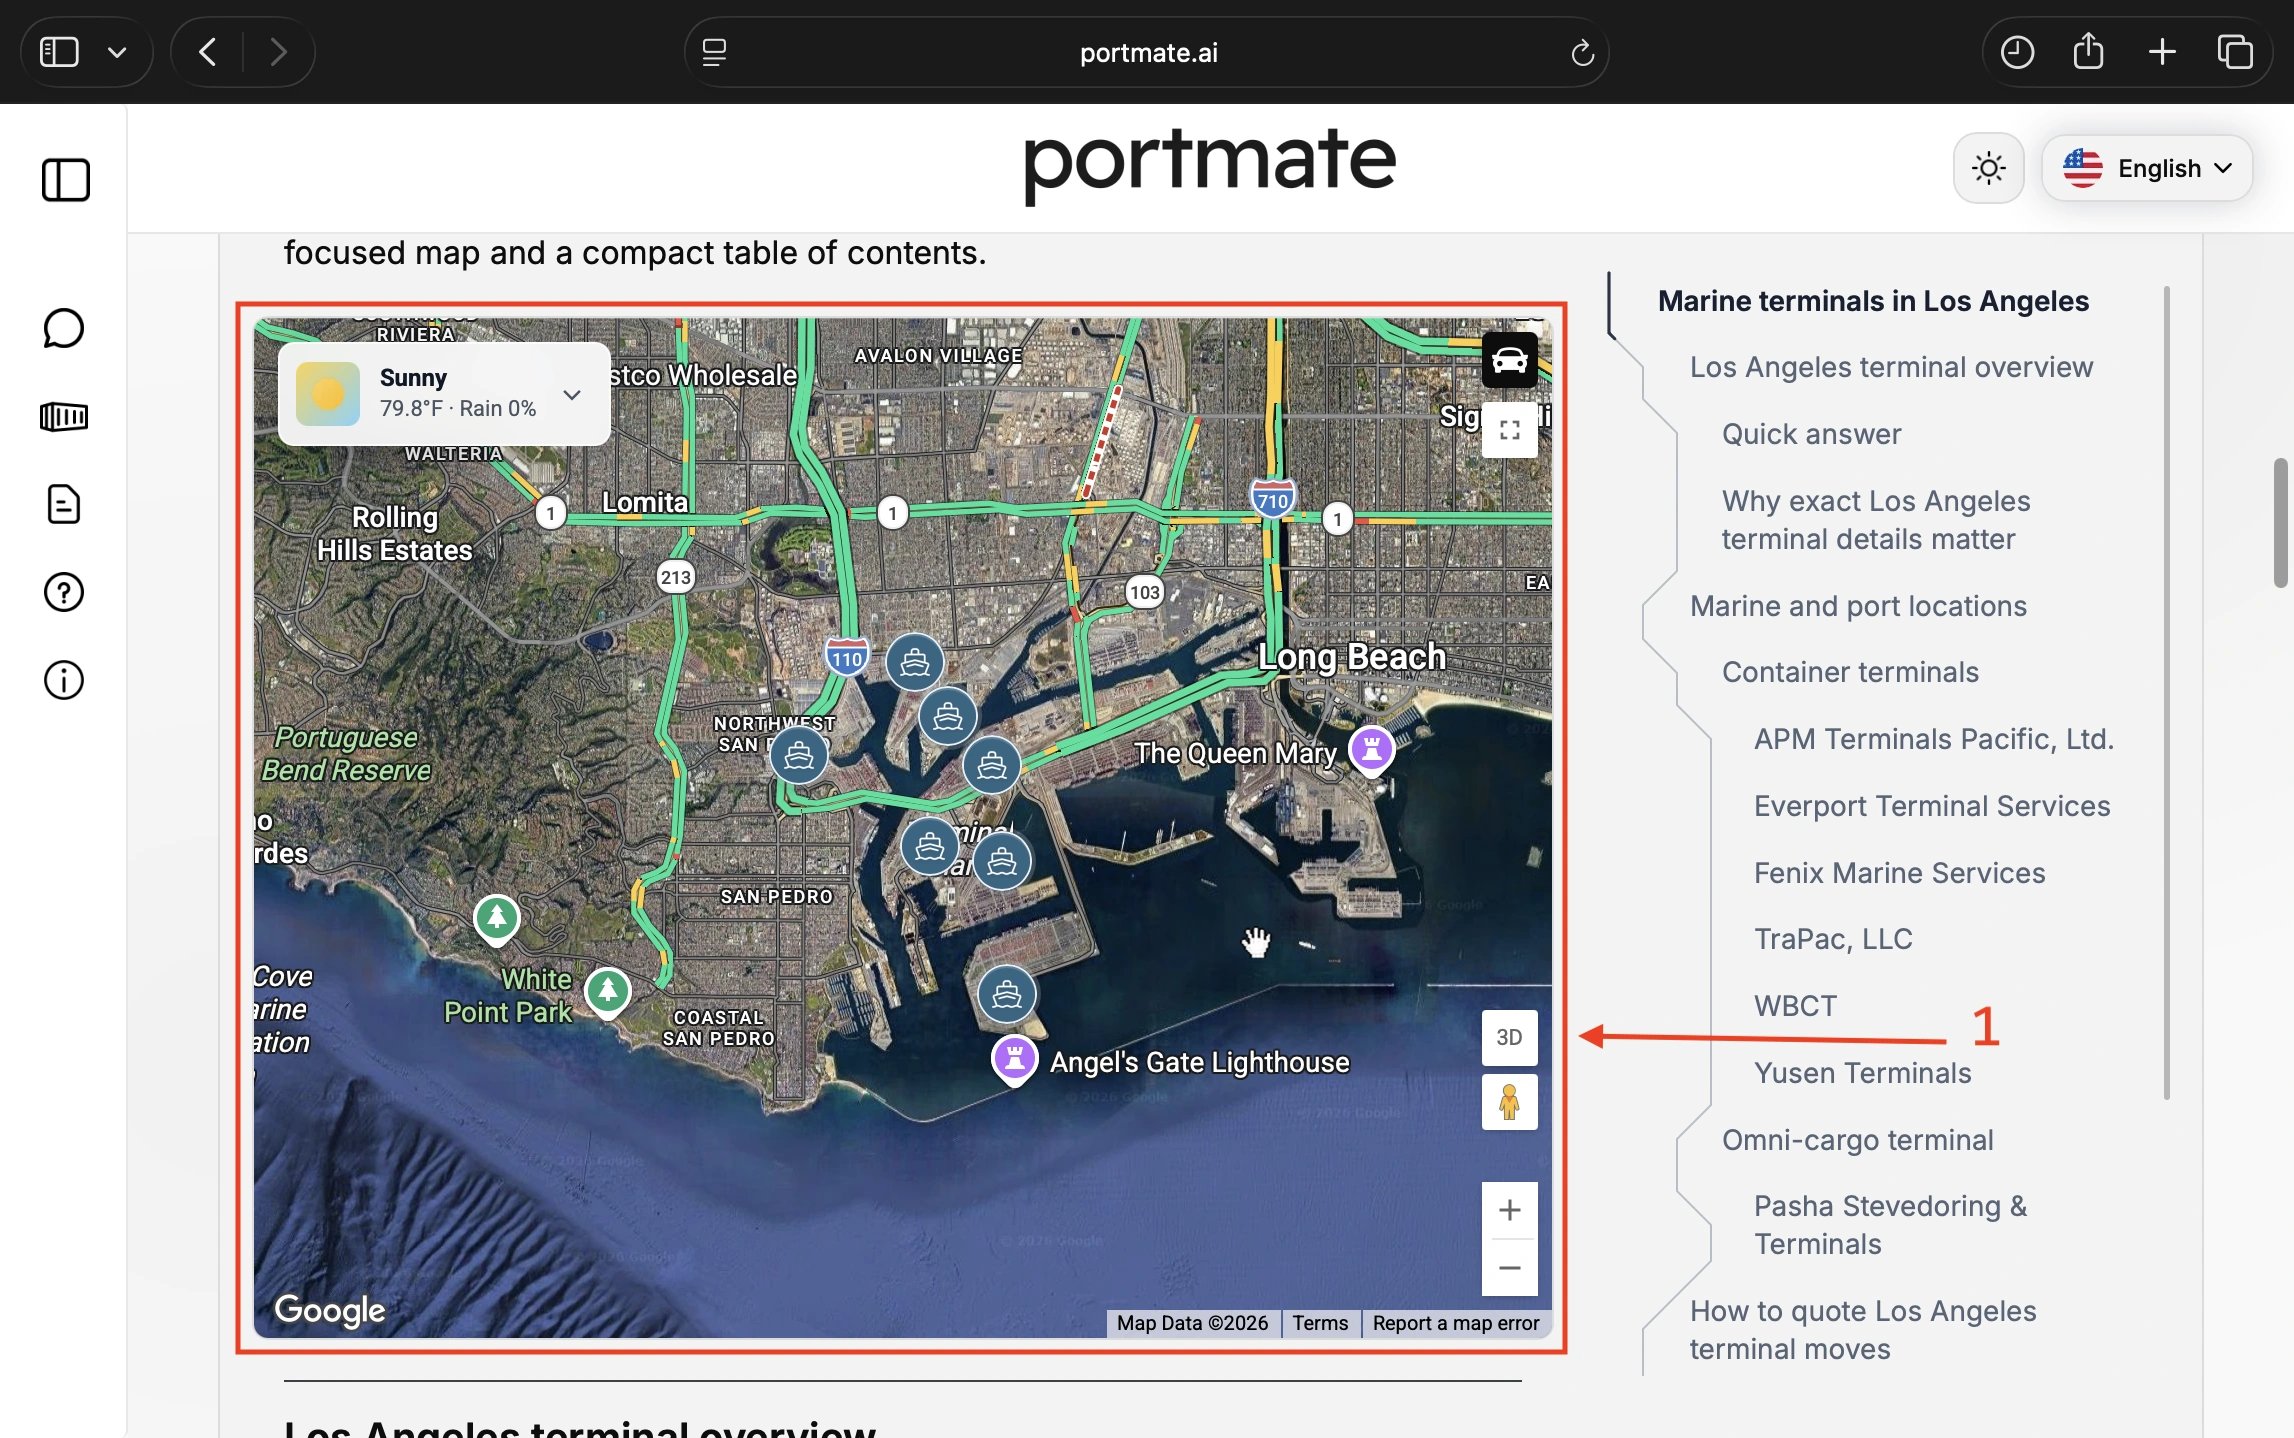Select the ship marker beside the 110 shield
The image size is (2294, 1438).
914,662
